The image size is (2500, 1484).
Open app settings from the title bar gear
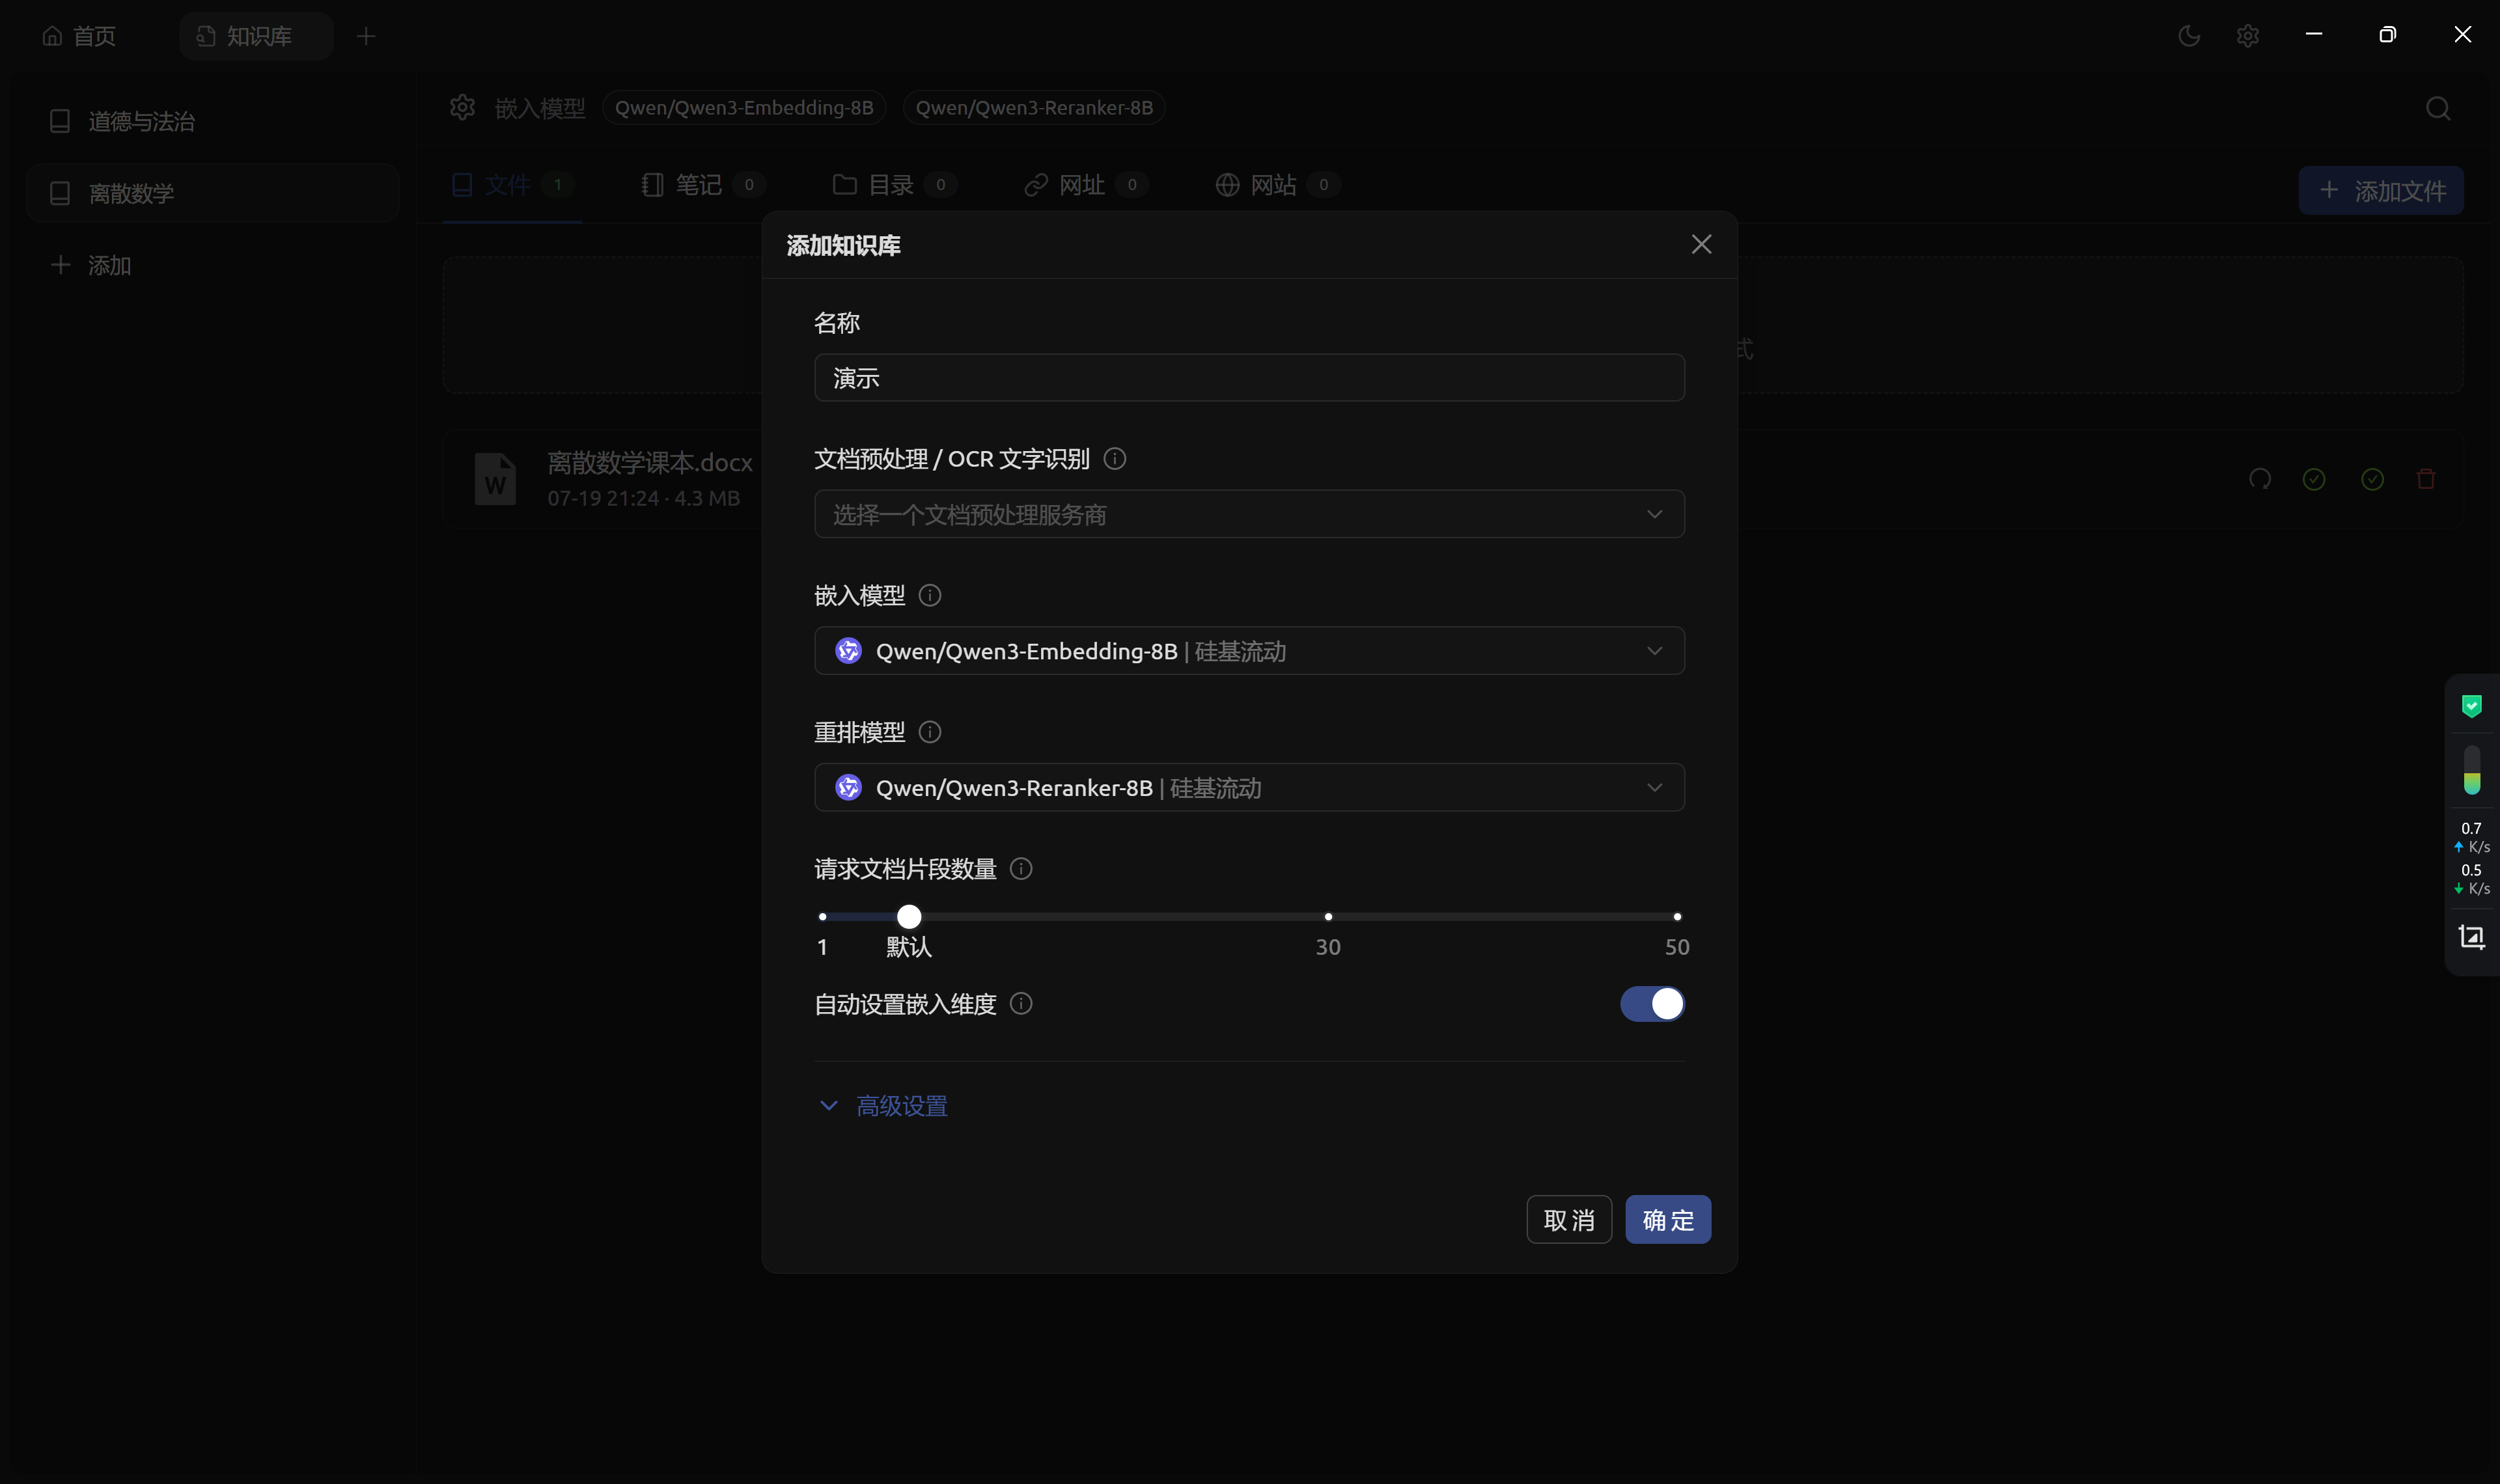click(x=2249, y=35)
